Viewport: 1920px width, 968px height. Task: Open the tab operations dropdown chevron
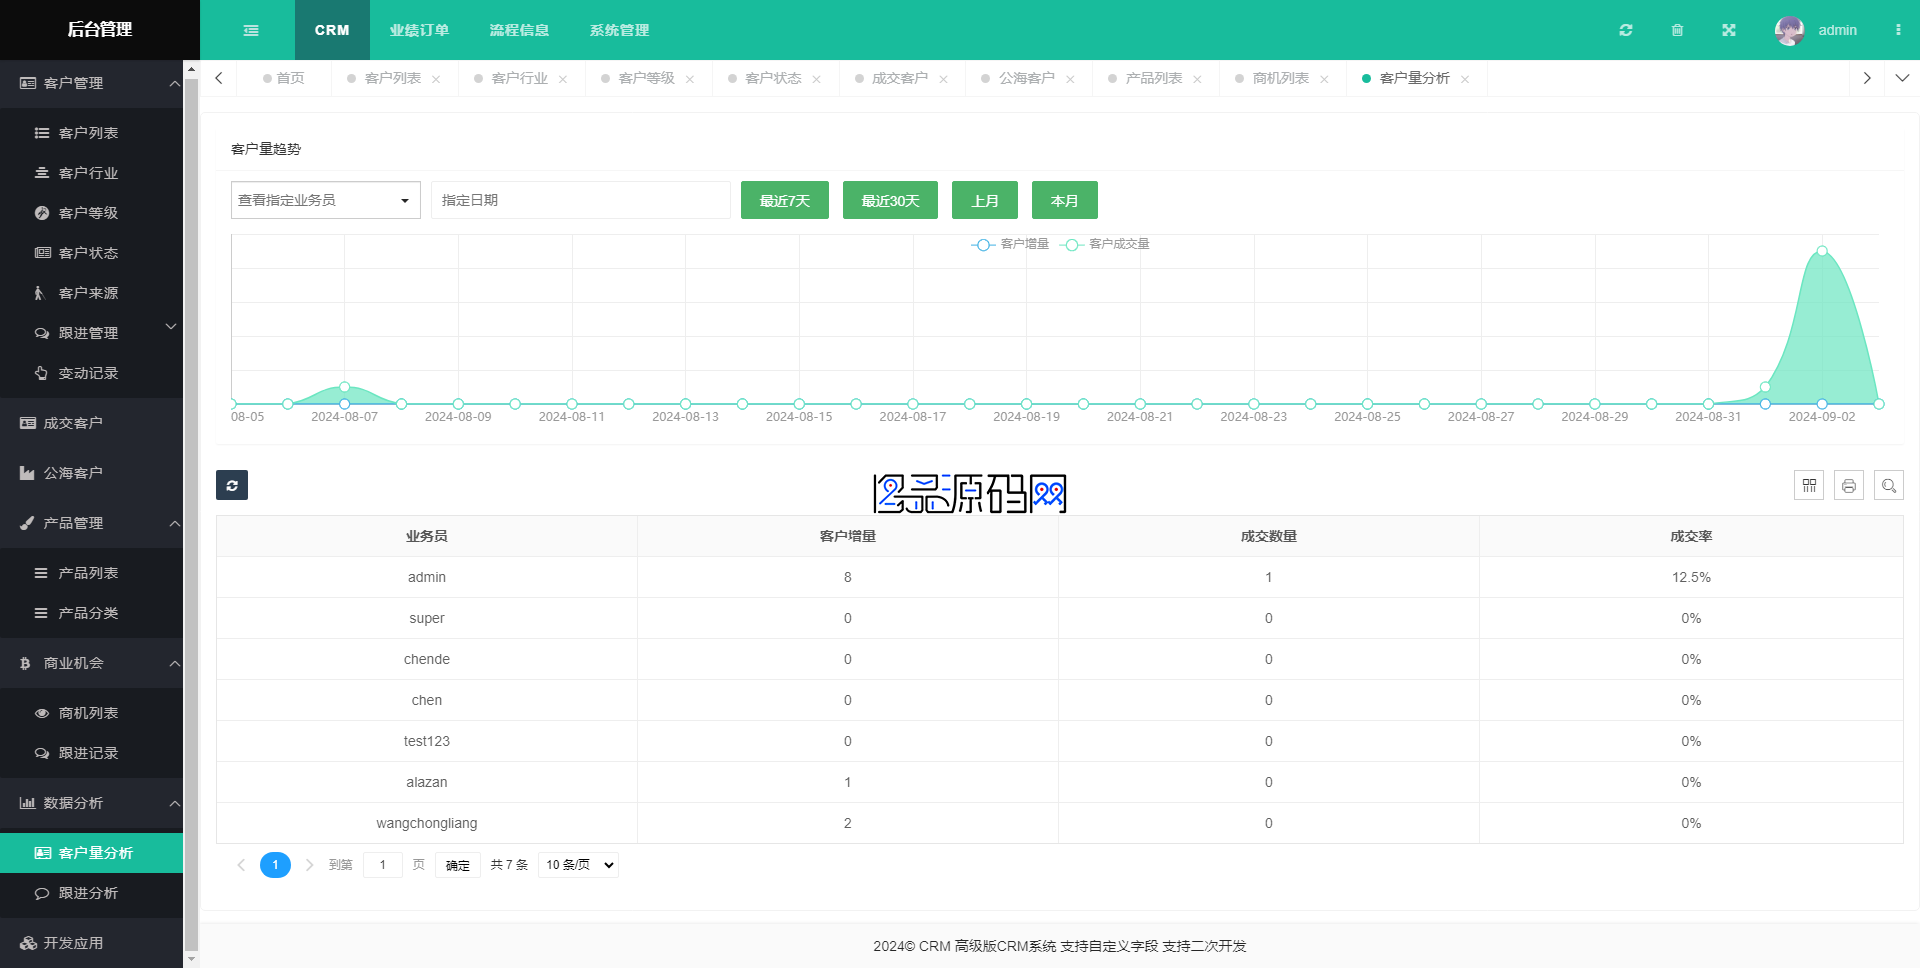coord(1902,78)
